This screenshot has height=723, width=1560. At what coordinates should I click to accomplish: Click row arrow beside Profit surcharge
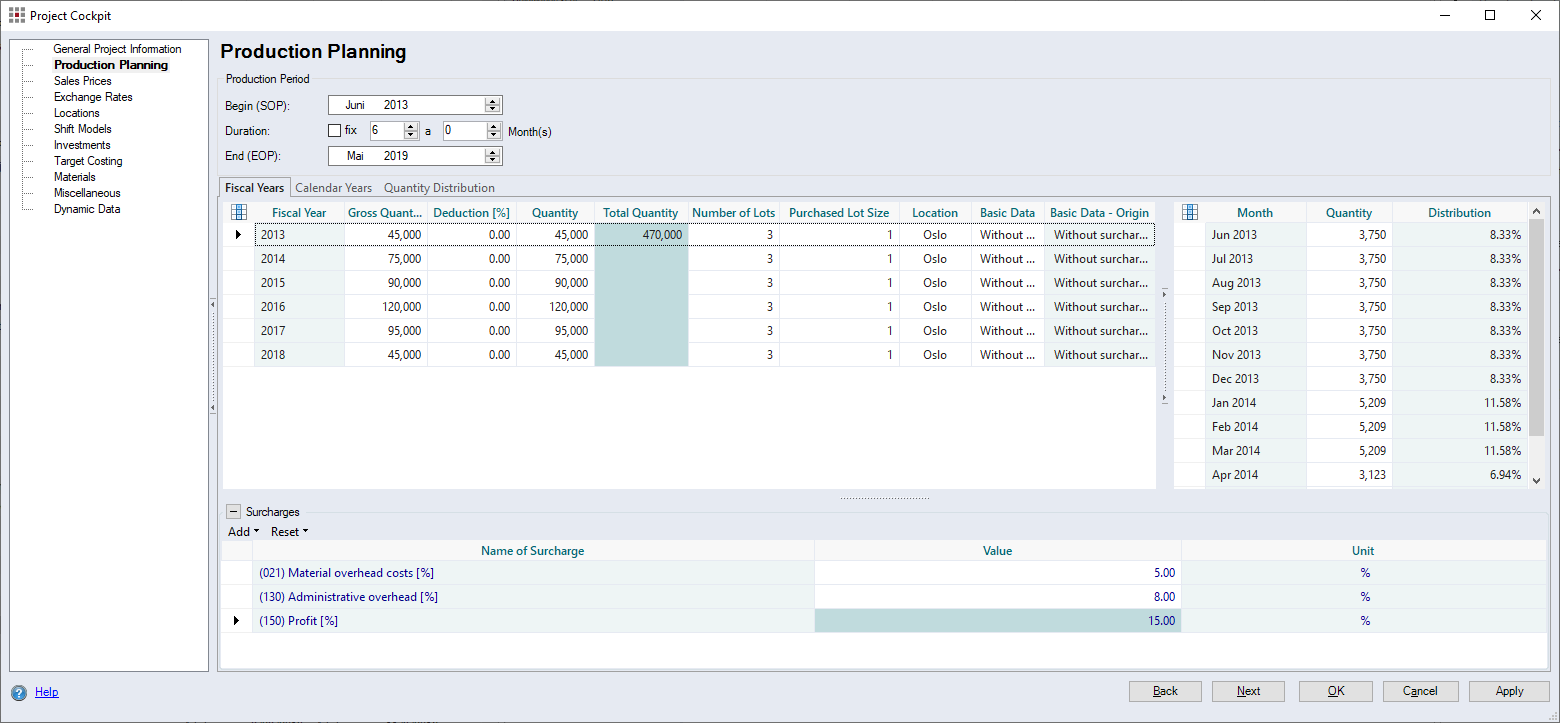[236, 621]
